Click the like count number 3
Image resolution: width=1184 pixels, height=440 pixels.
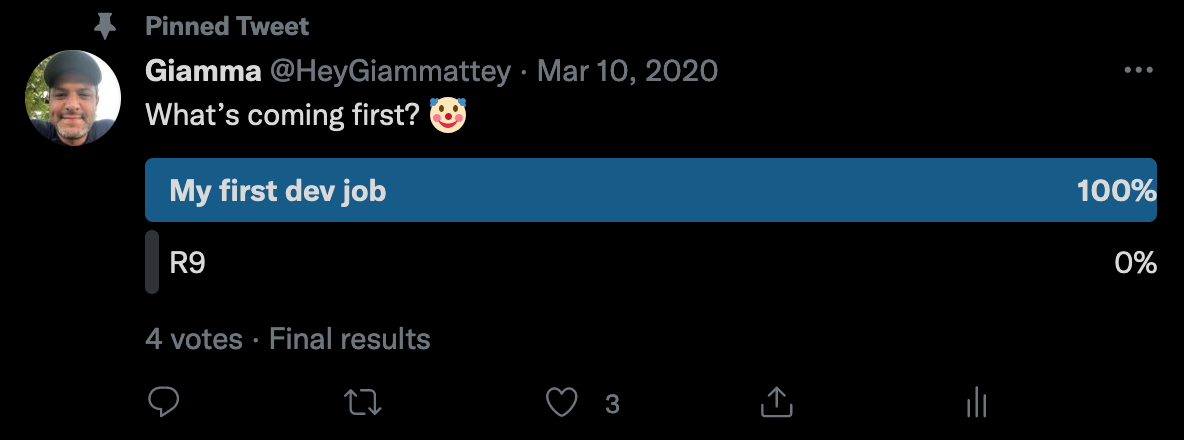click(613, 403)
